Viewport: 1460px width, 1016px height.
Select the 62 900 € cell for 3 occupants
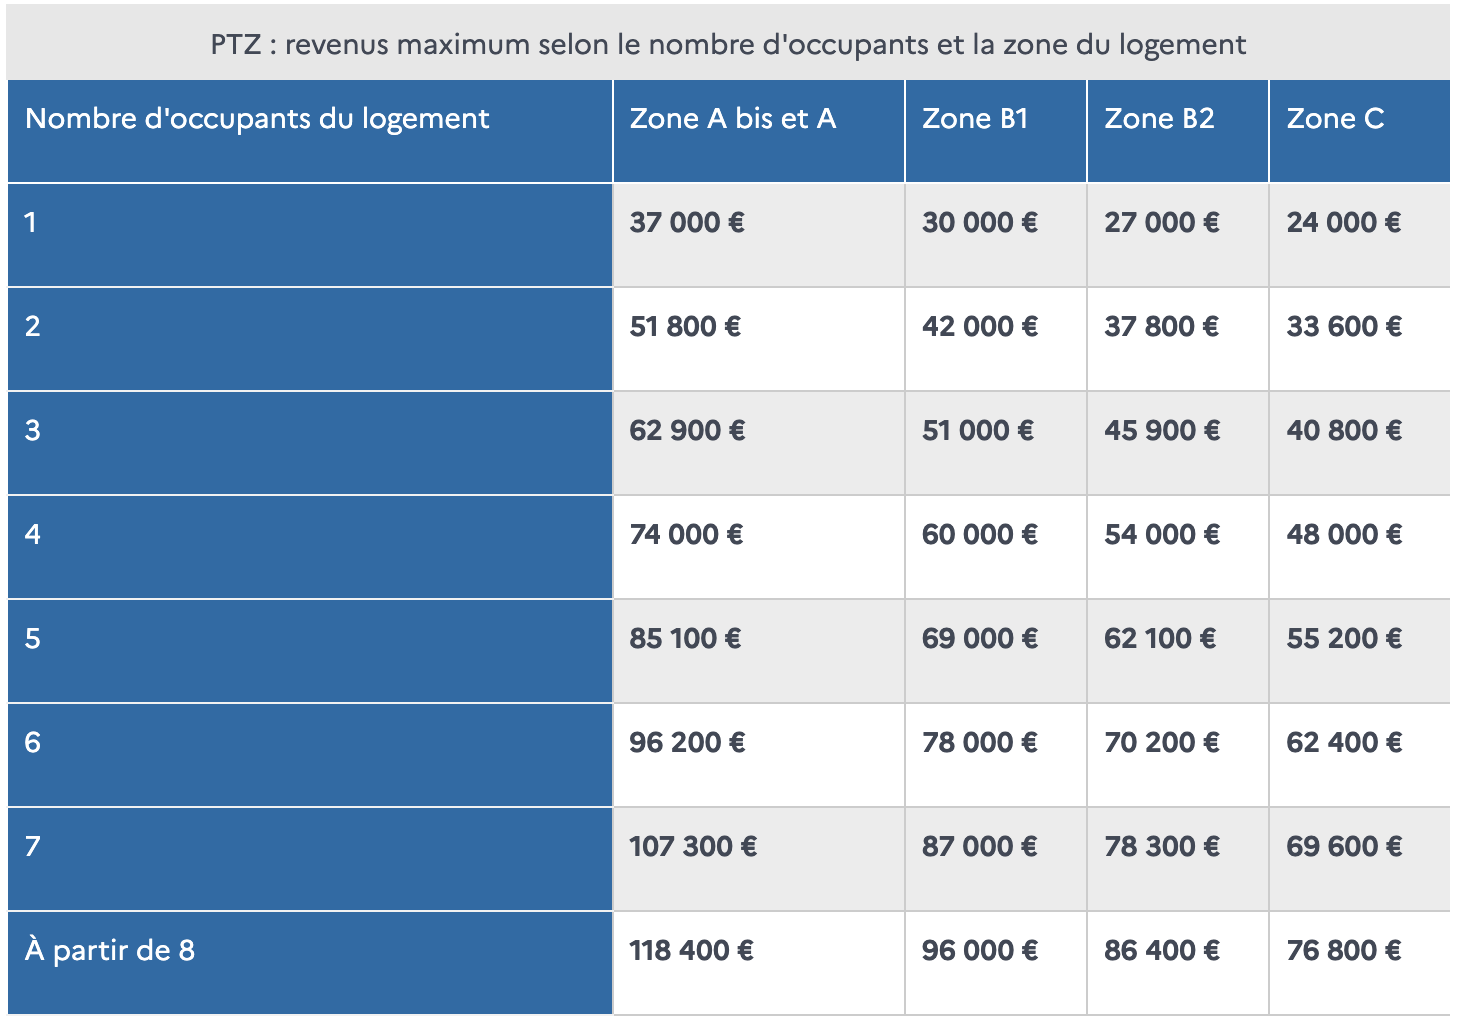759,443
